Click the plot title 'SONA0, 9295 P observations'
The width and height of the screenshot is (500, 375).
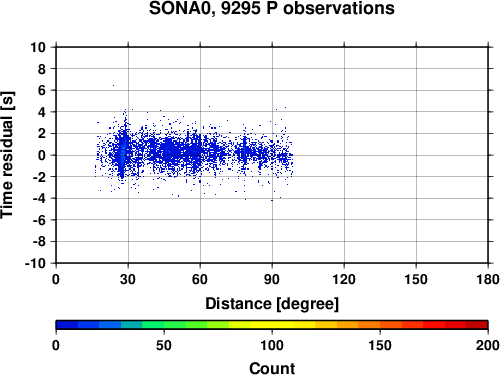point(272,8)
